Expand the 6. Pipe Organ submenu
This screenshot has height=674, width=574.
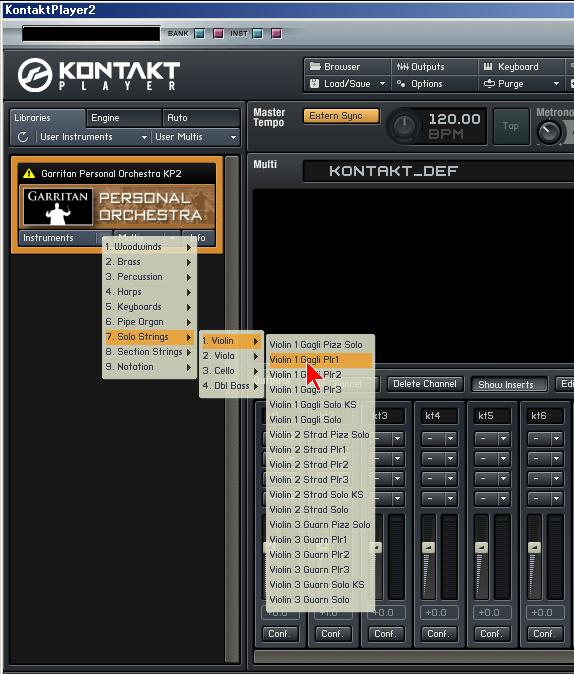(149, 322)
